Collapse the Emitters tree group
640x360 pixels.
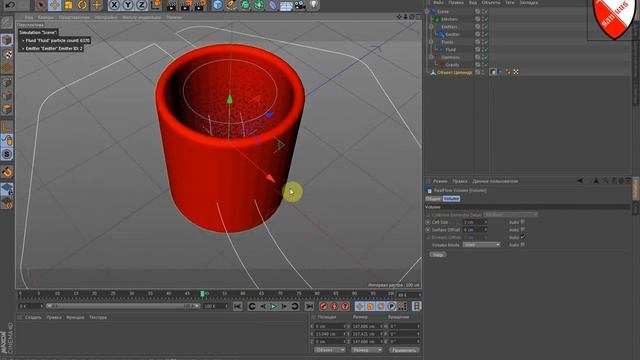(431, 27)
